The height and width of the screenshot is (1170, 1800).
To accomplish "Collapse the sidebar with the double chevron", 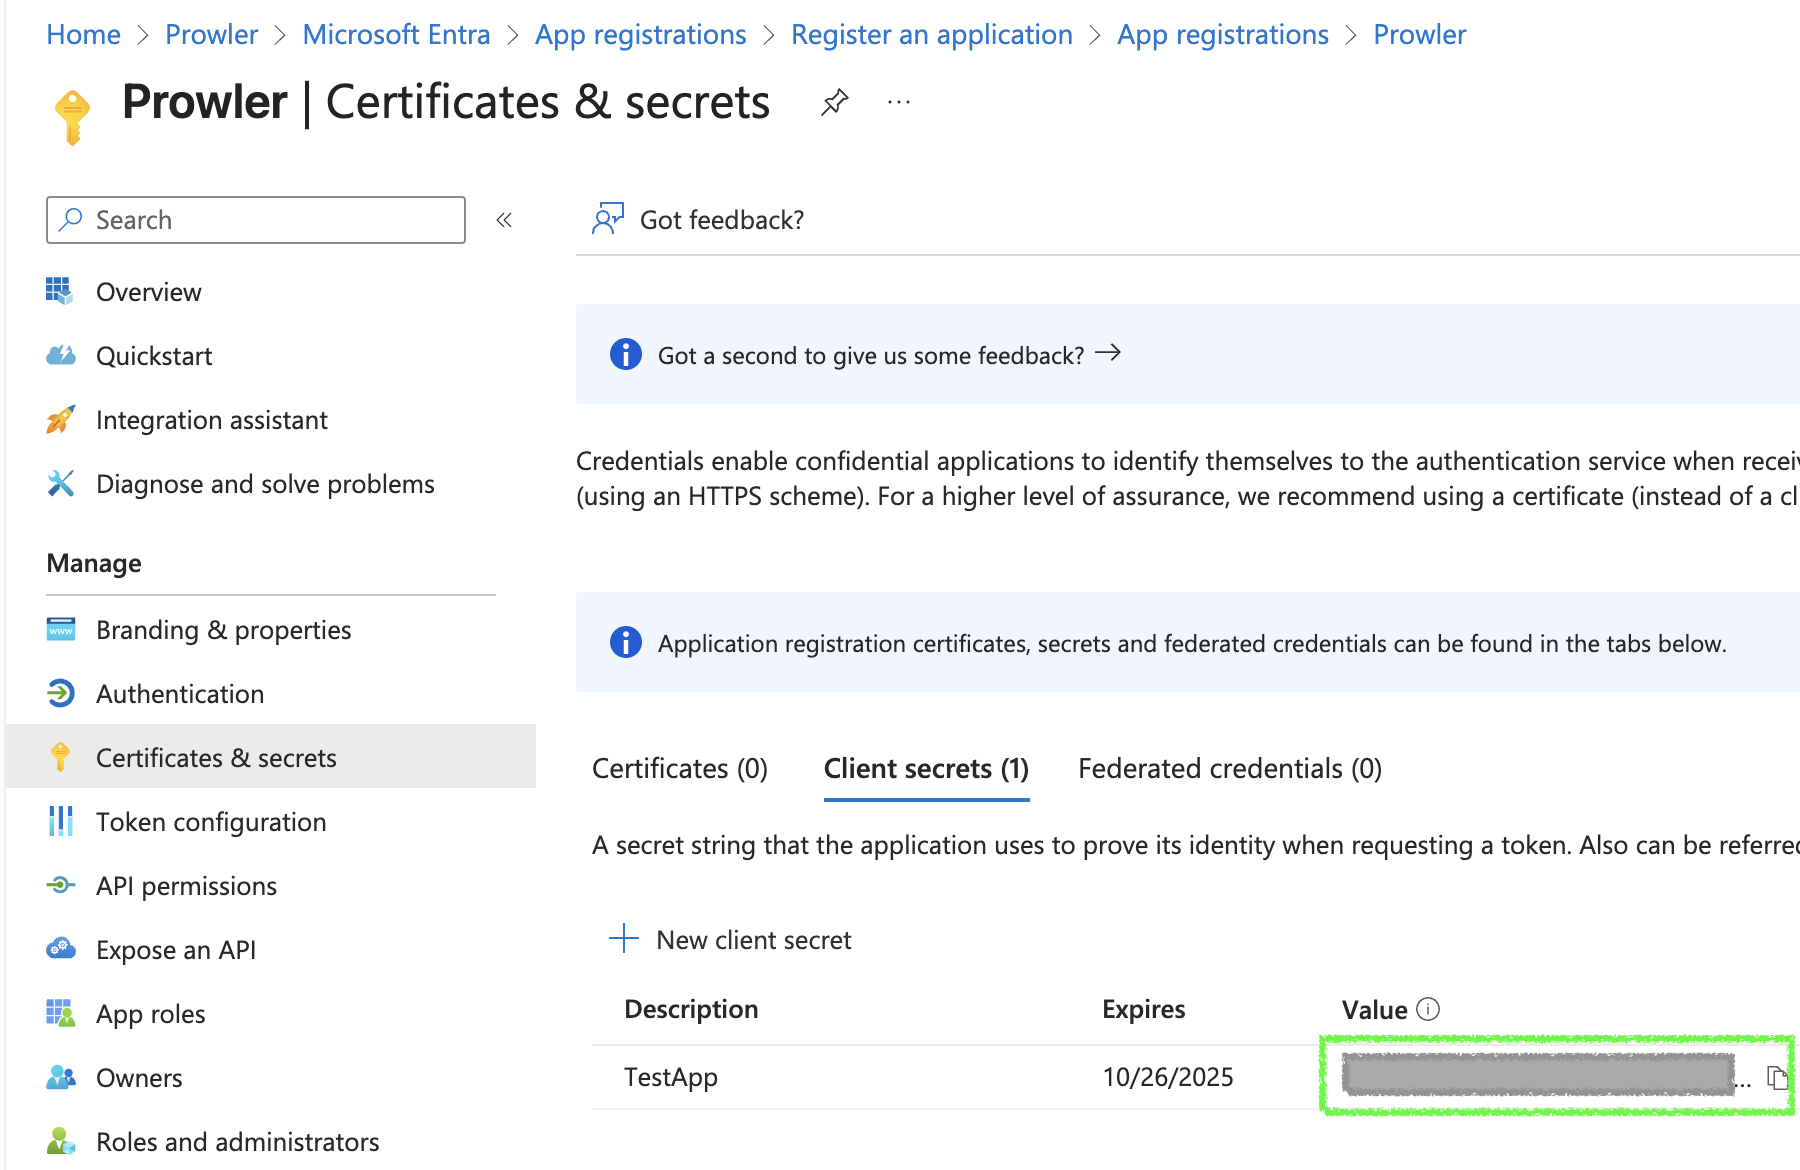I will [504, 220].
